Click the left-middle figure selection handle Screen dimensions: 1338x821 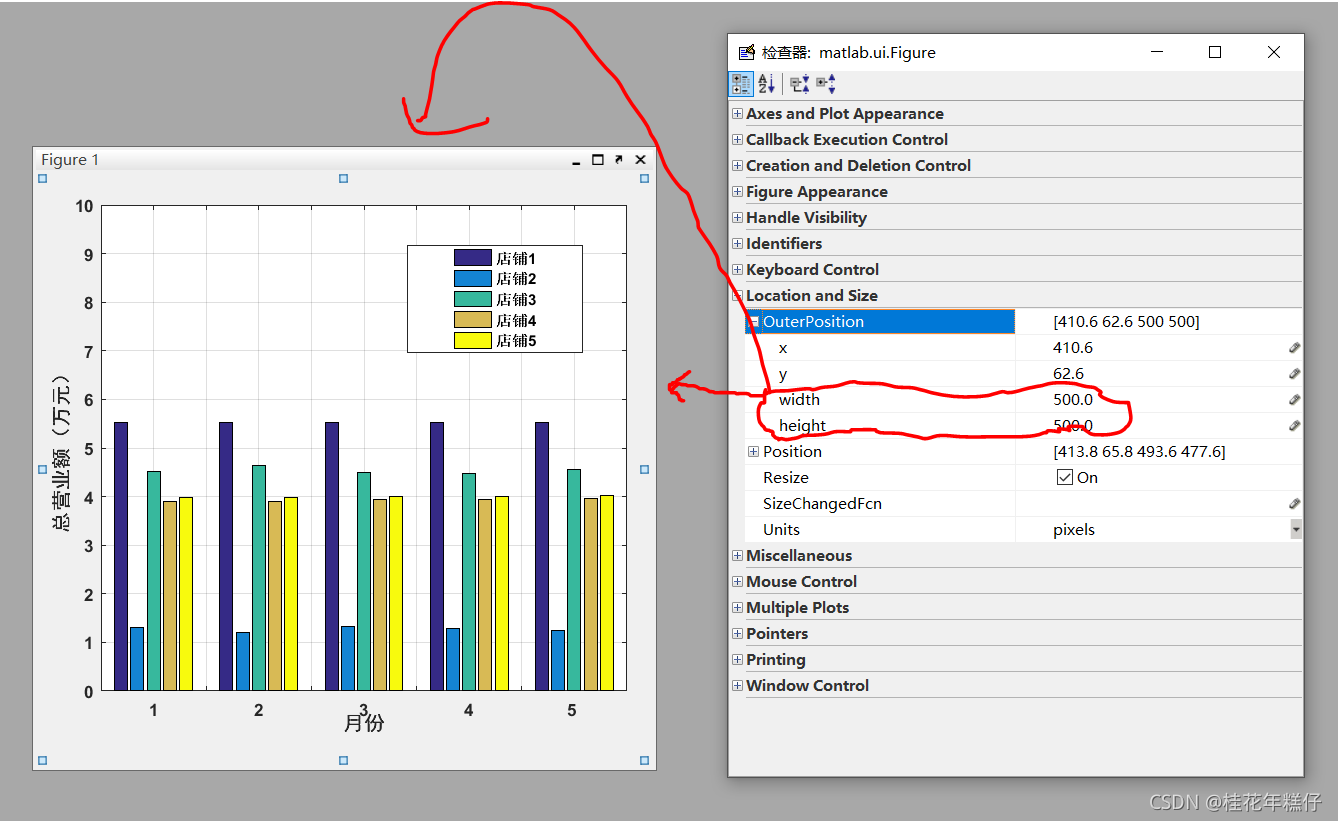pos(42,469)
